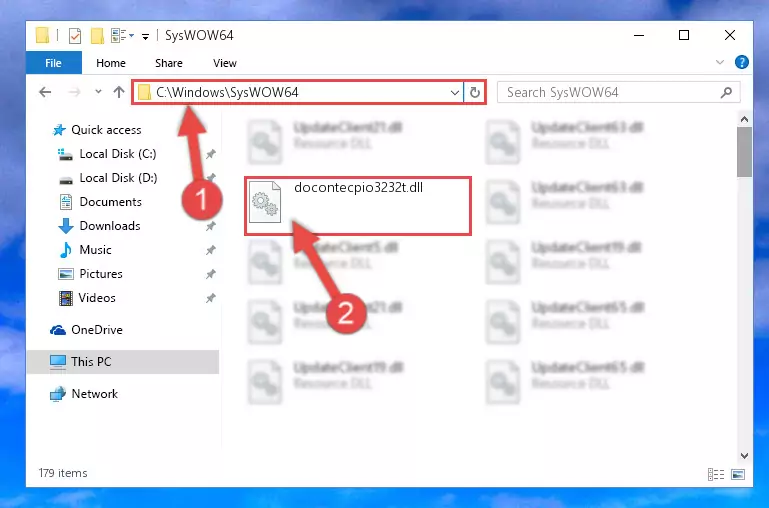Click the scrollbar down arrow
The image size is (769, 508).
tap(744, 456)
